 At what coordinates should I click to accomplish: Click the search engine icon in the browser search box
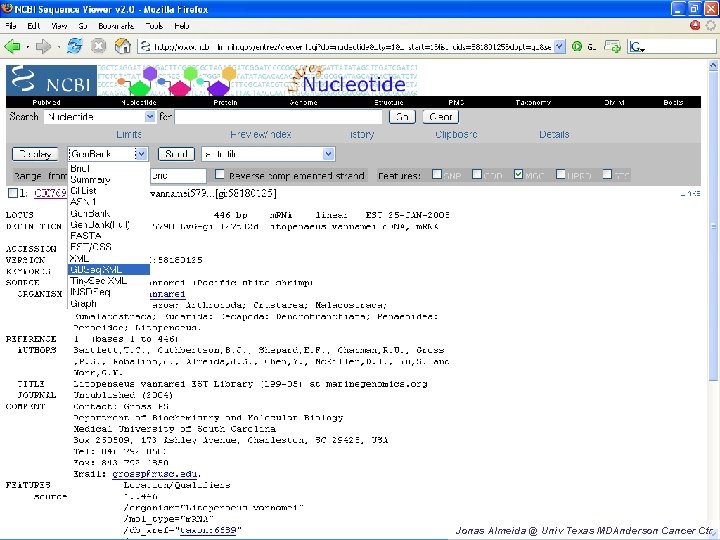(x=638, y=46)
